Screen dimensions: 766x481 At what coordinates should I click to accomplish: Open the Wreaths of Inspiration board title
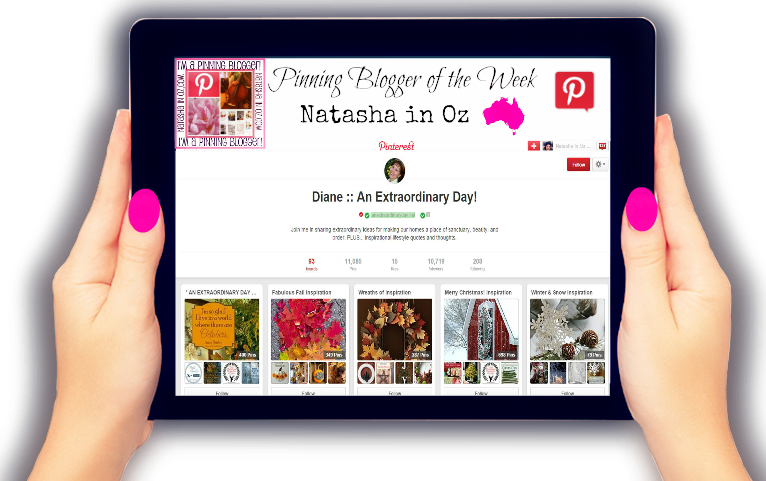(x=384, y=292)
